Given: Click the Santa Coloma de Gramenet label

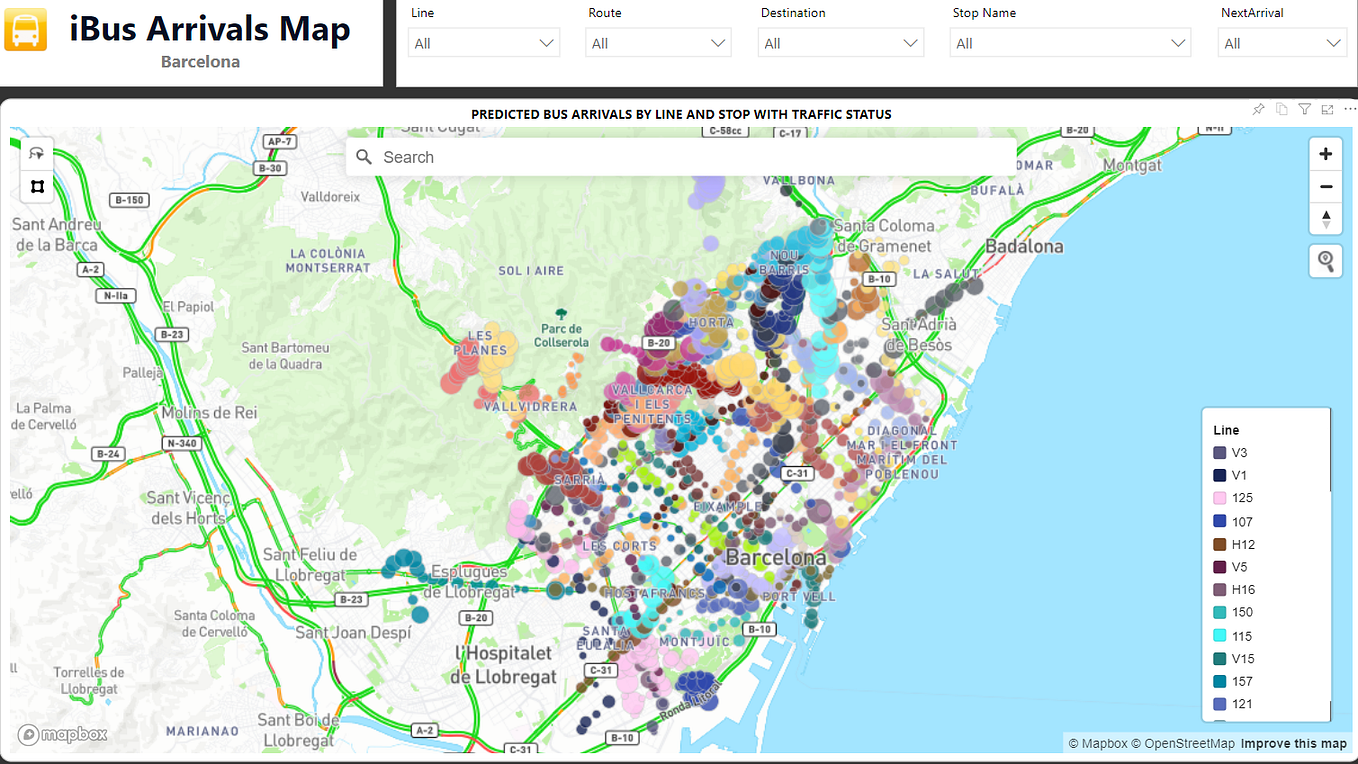Looking at the screenshot, I should click(883, 236).
